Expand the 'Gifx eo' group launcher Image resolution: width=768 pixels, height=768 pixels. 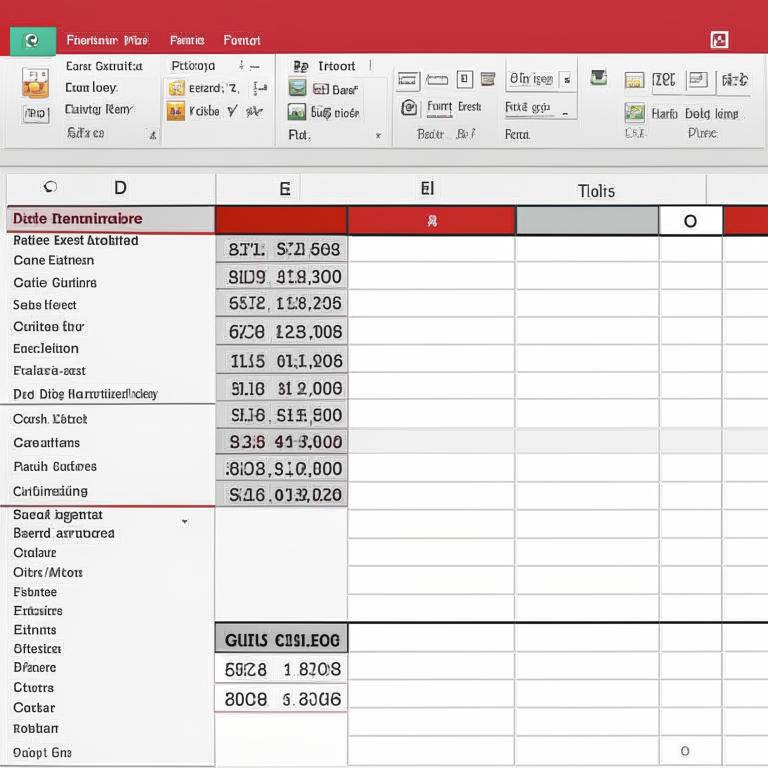(x=153, y=135)
